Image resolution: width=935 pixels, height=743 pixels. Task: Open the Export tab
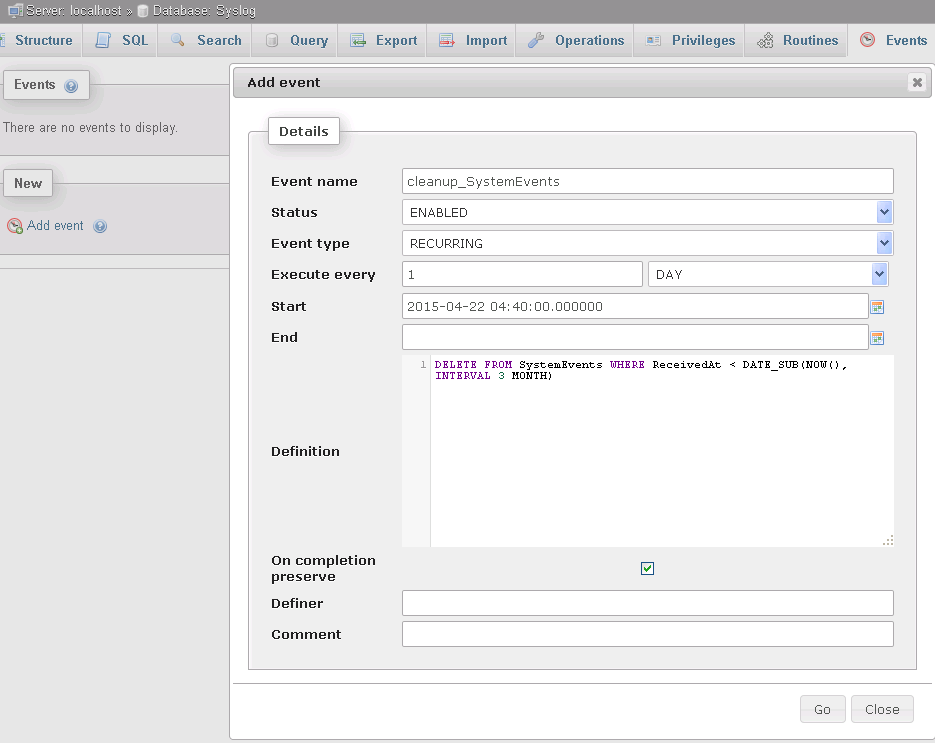[383, 41]
